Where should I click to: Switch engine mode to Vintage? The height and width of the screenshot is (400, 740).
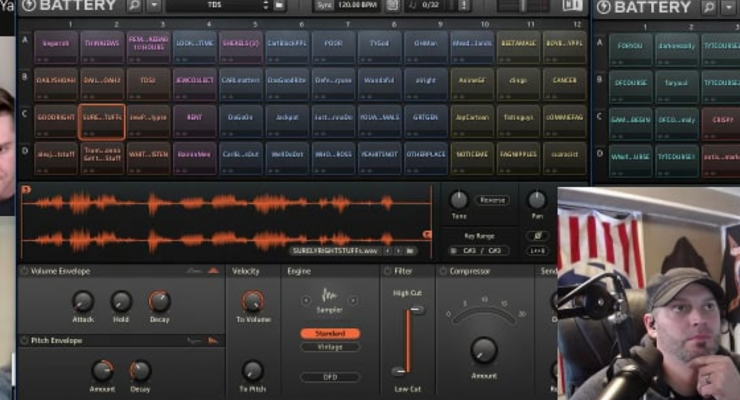[329, 347]
